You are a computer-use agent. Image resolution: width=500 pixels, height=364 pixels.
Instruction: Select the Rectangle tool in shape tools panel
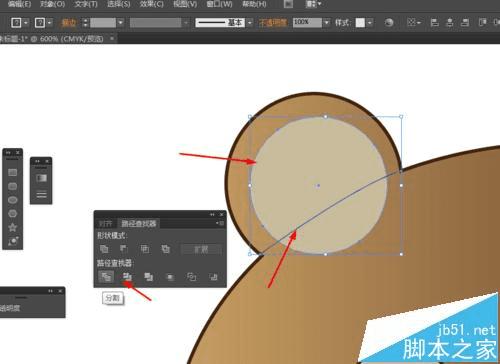pos(12,172)
